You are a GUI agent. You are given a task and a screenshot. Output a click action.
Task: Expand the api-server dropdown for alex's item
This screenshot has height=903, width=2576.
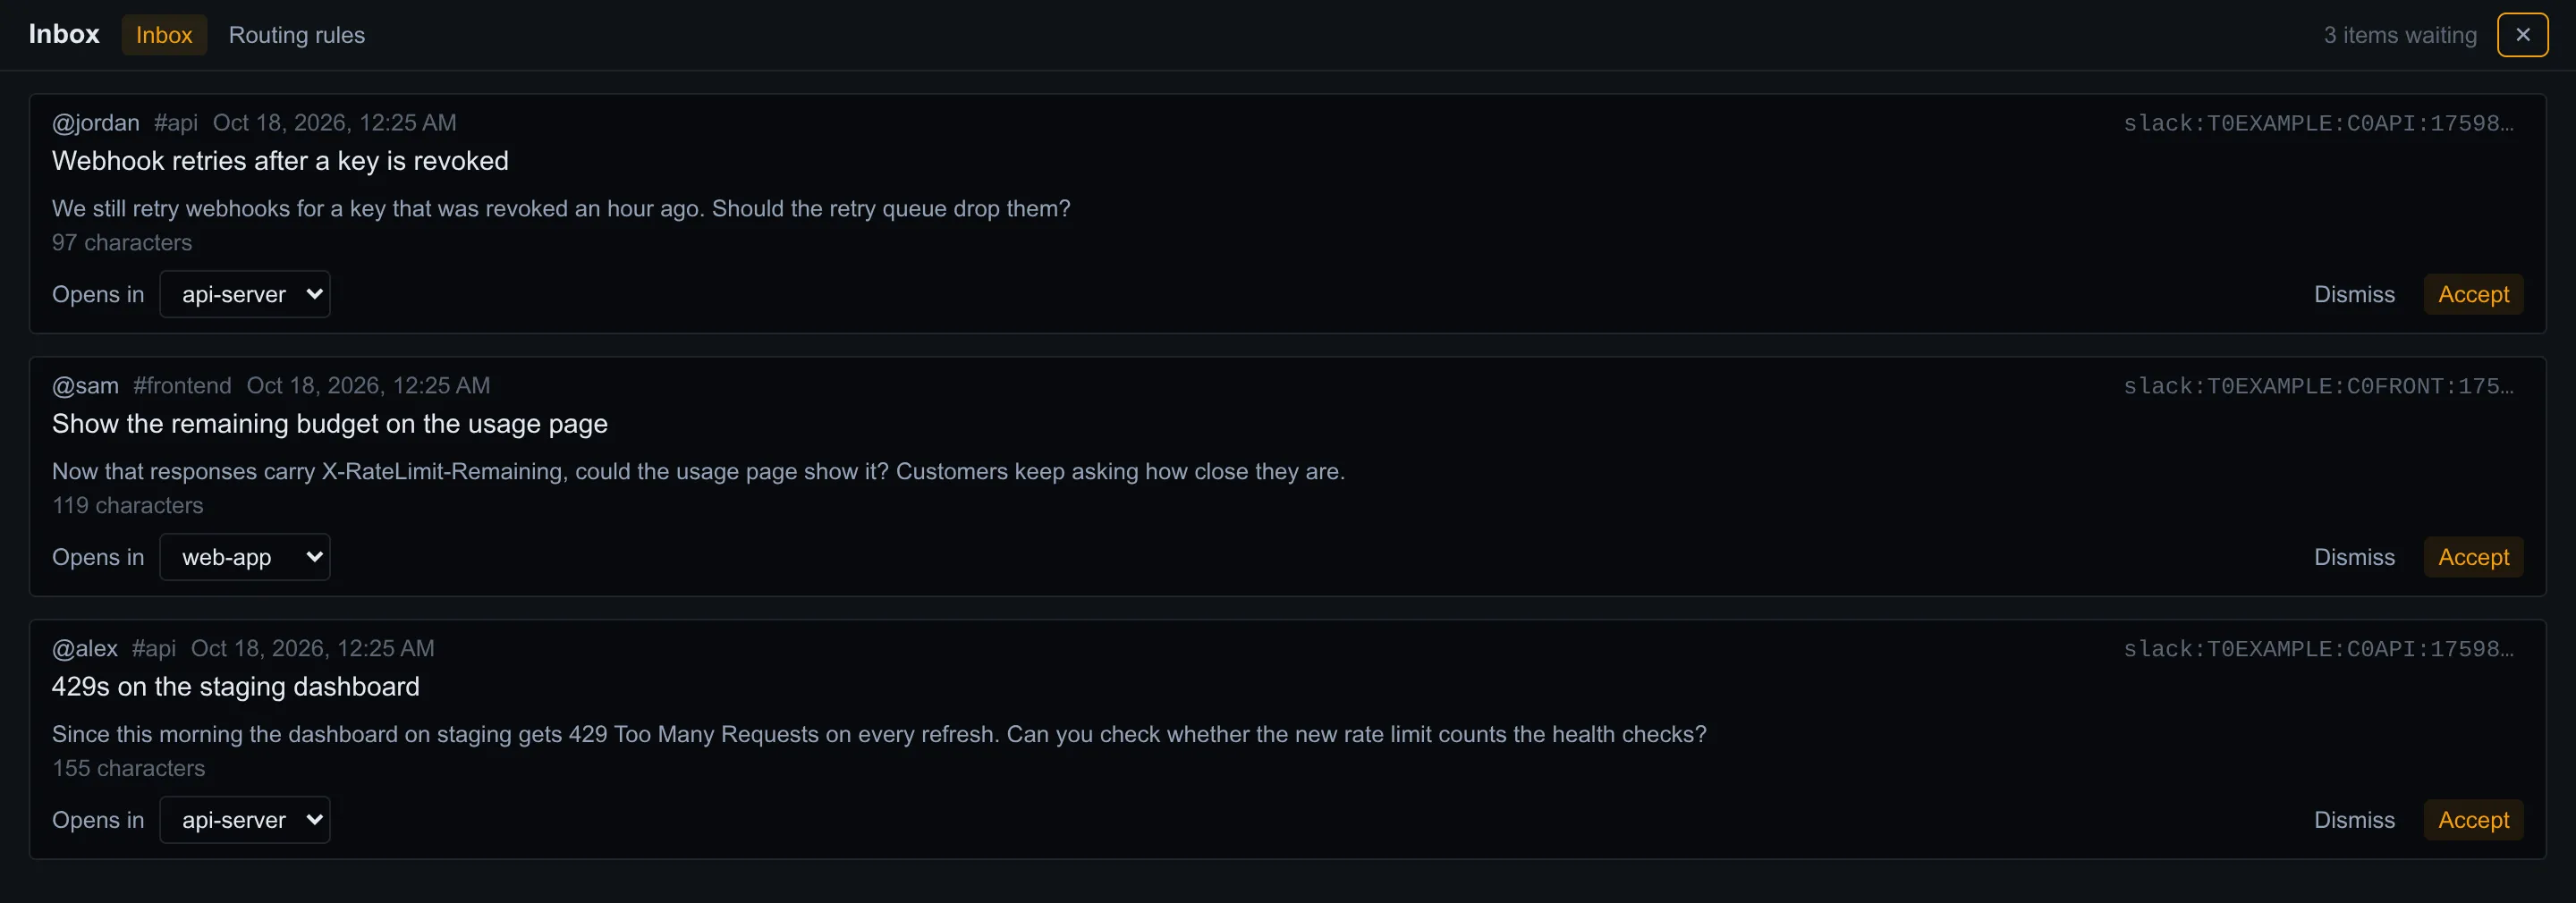[245, 820]
